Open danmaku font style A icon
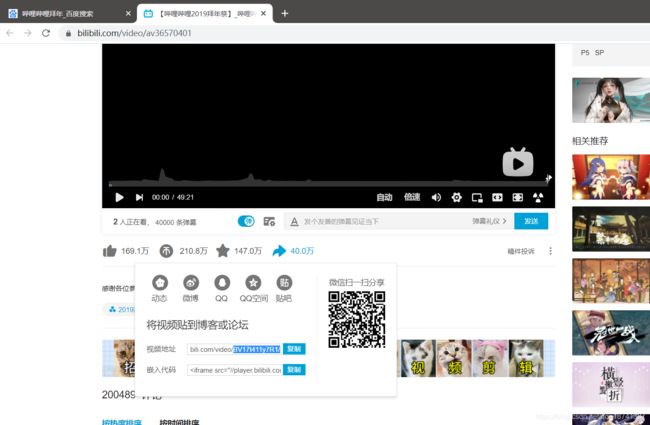This screenshot has height=425, width=650. [294, 222]
